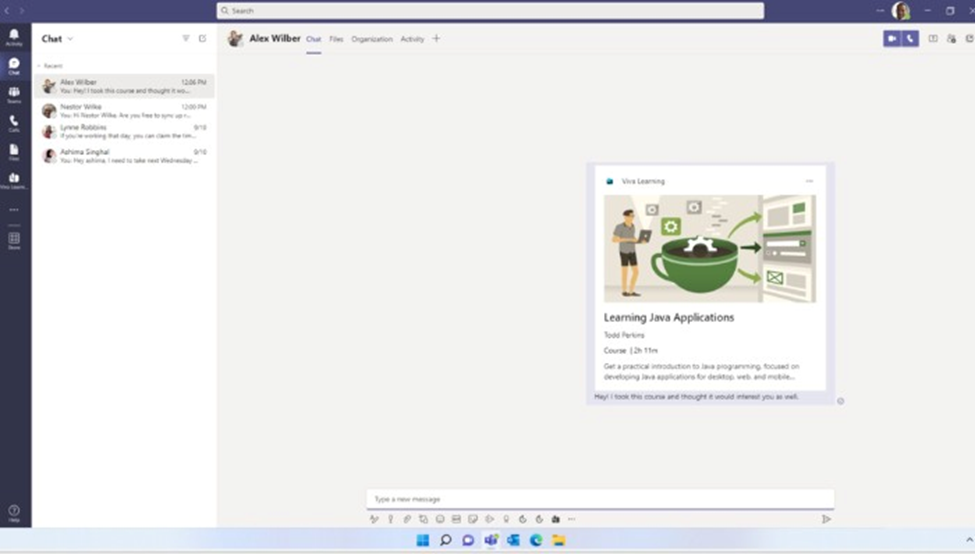The image size is (975, 554).
Task: Open the GIF picker in compose toolbar
Action: click(456, 519)
